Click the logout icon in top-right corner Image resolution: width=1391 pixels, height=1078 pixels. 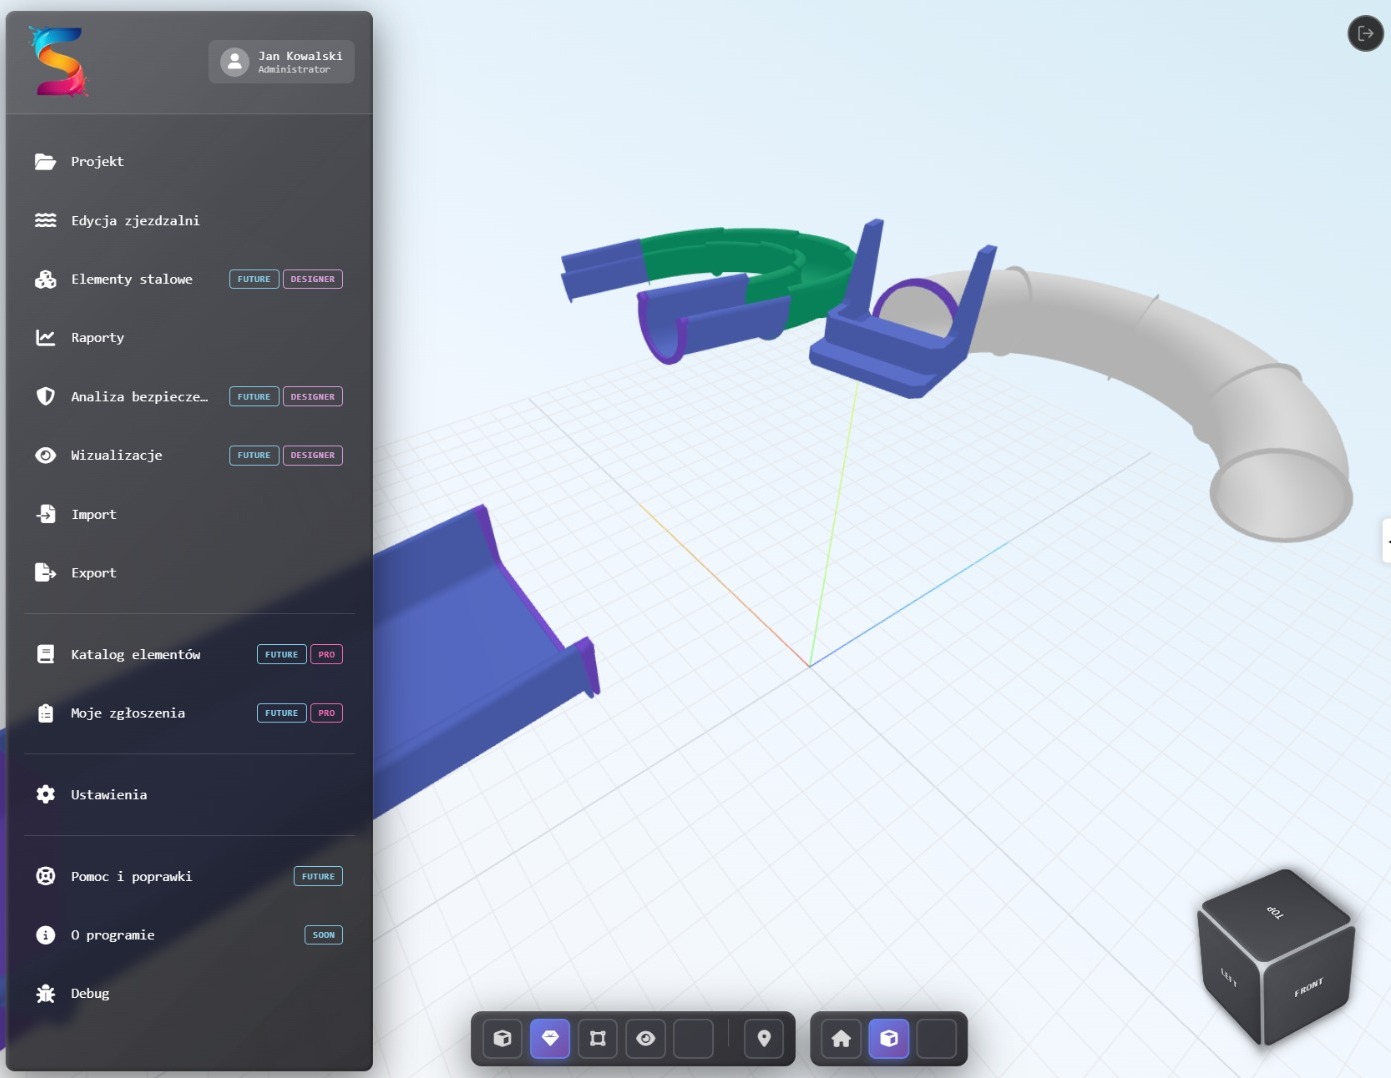1365,33
